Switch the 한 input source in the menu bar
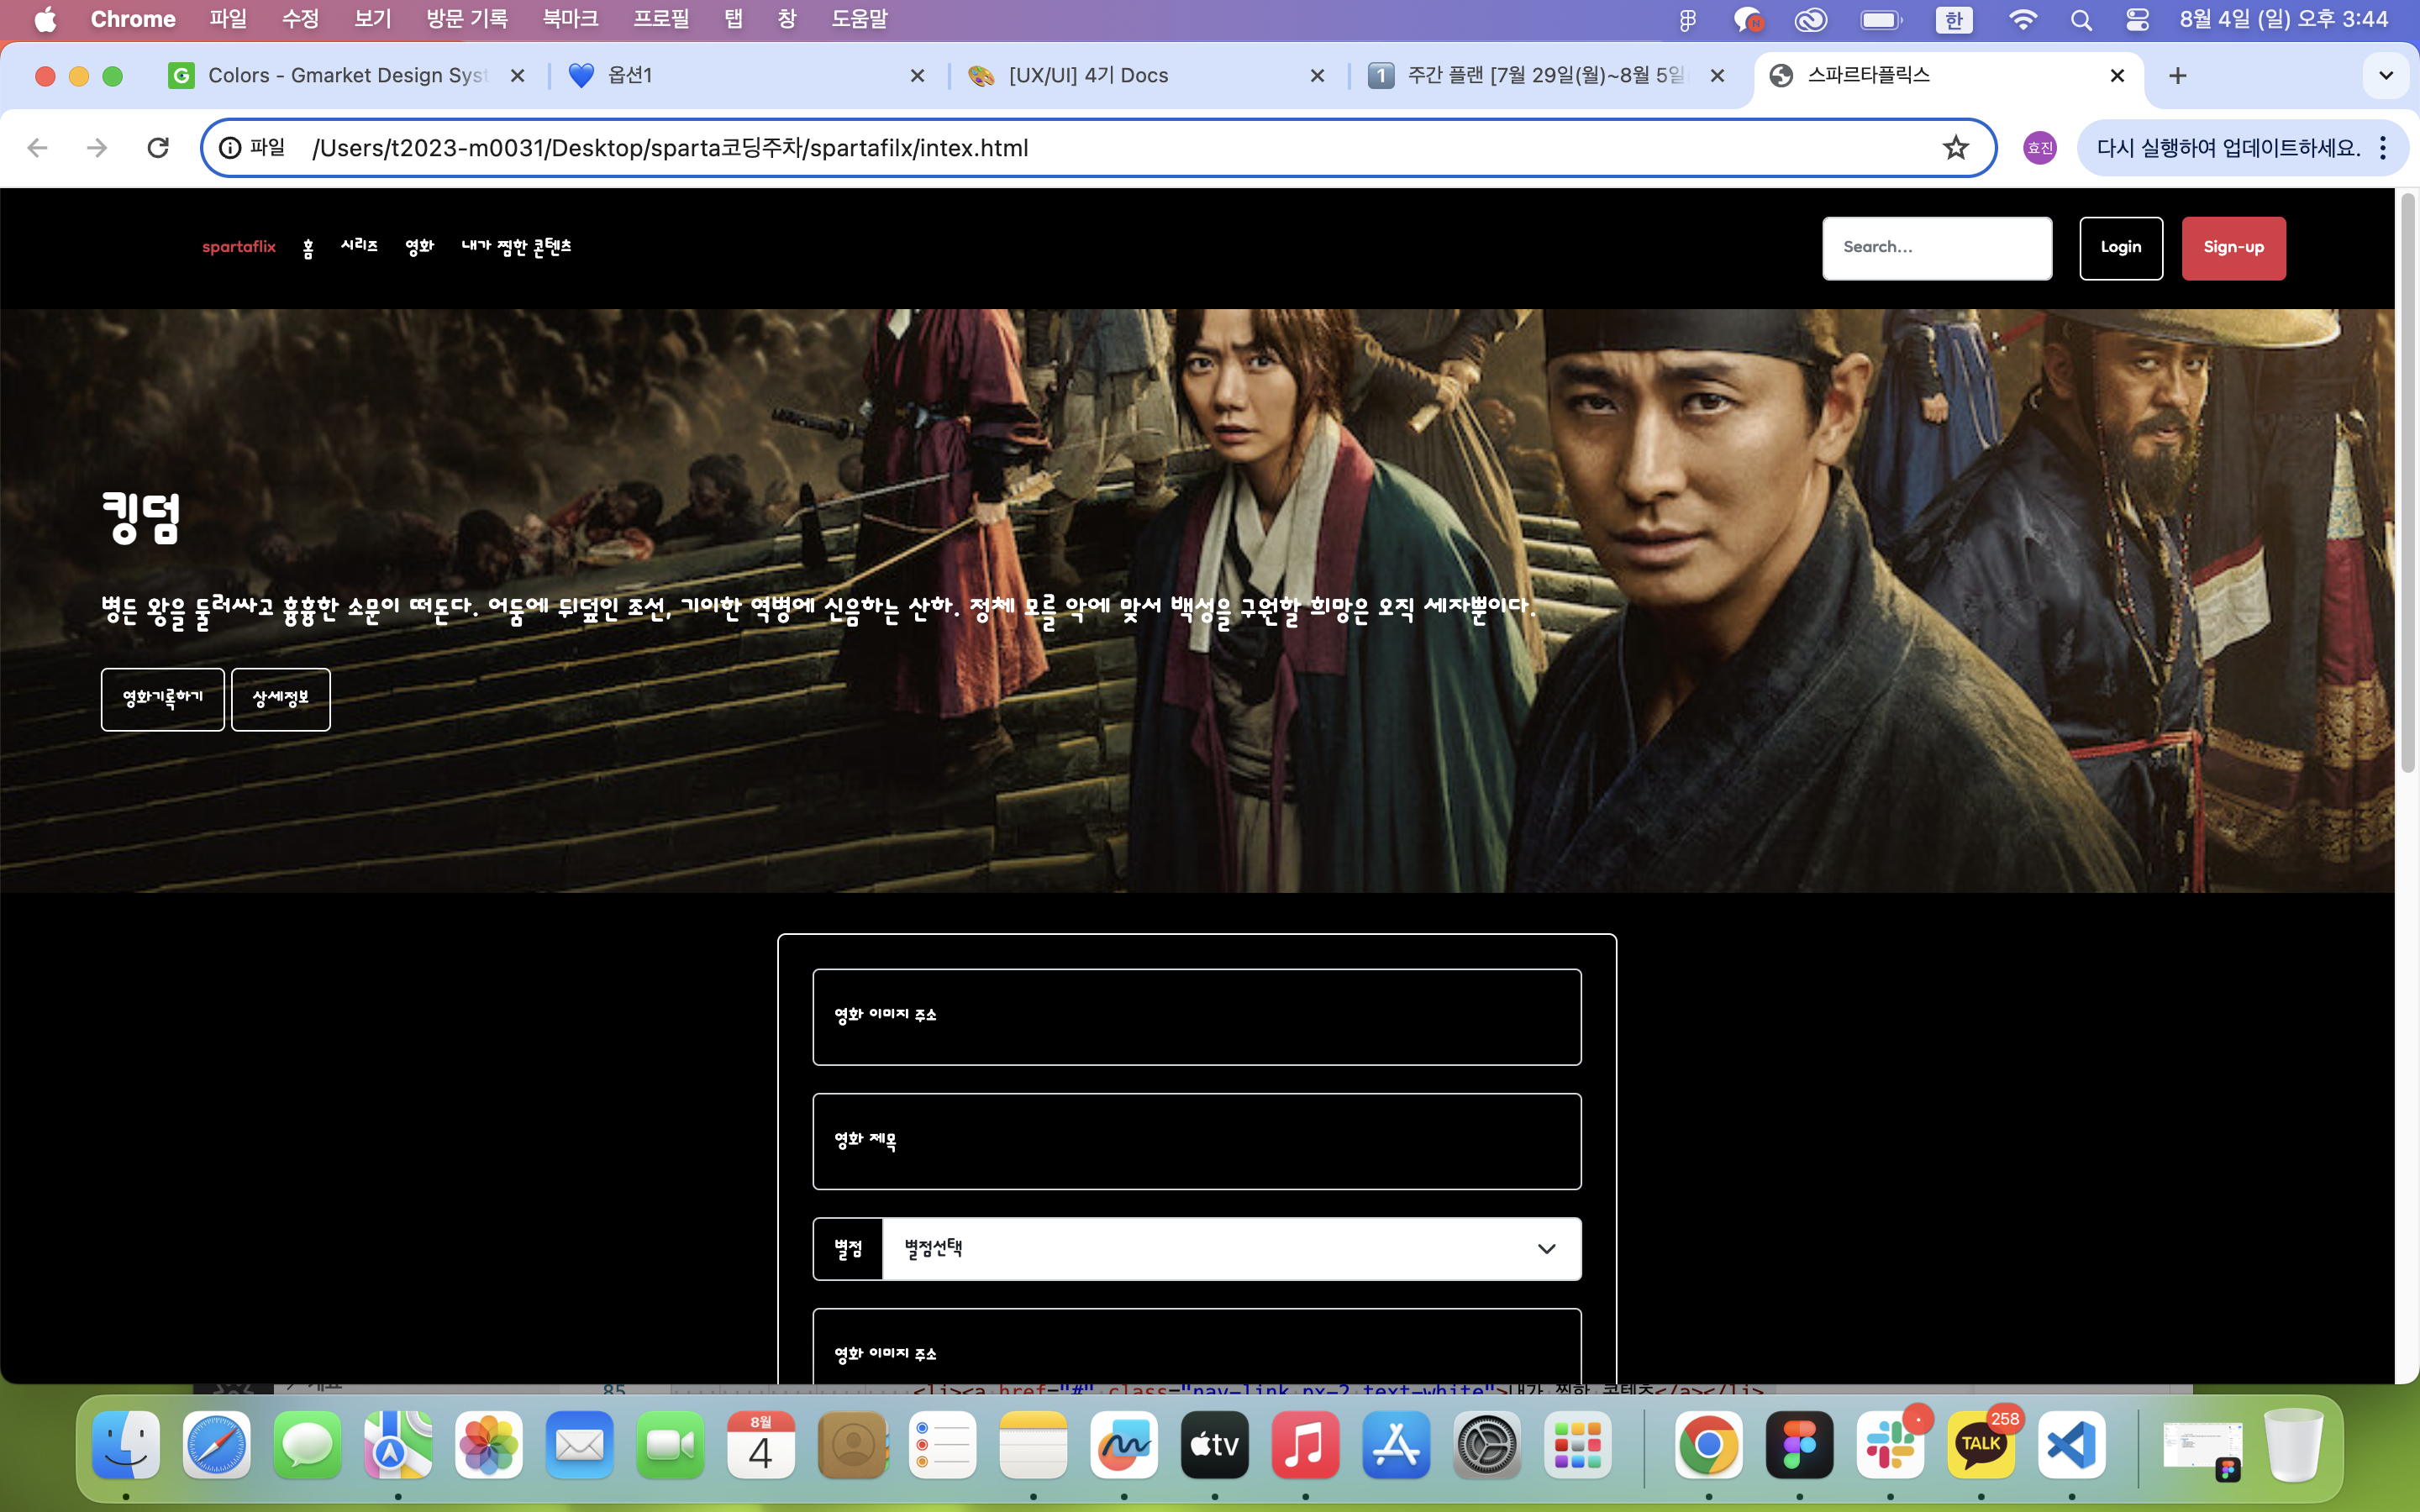 tap(1953, 20)
